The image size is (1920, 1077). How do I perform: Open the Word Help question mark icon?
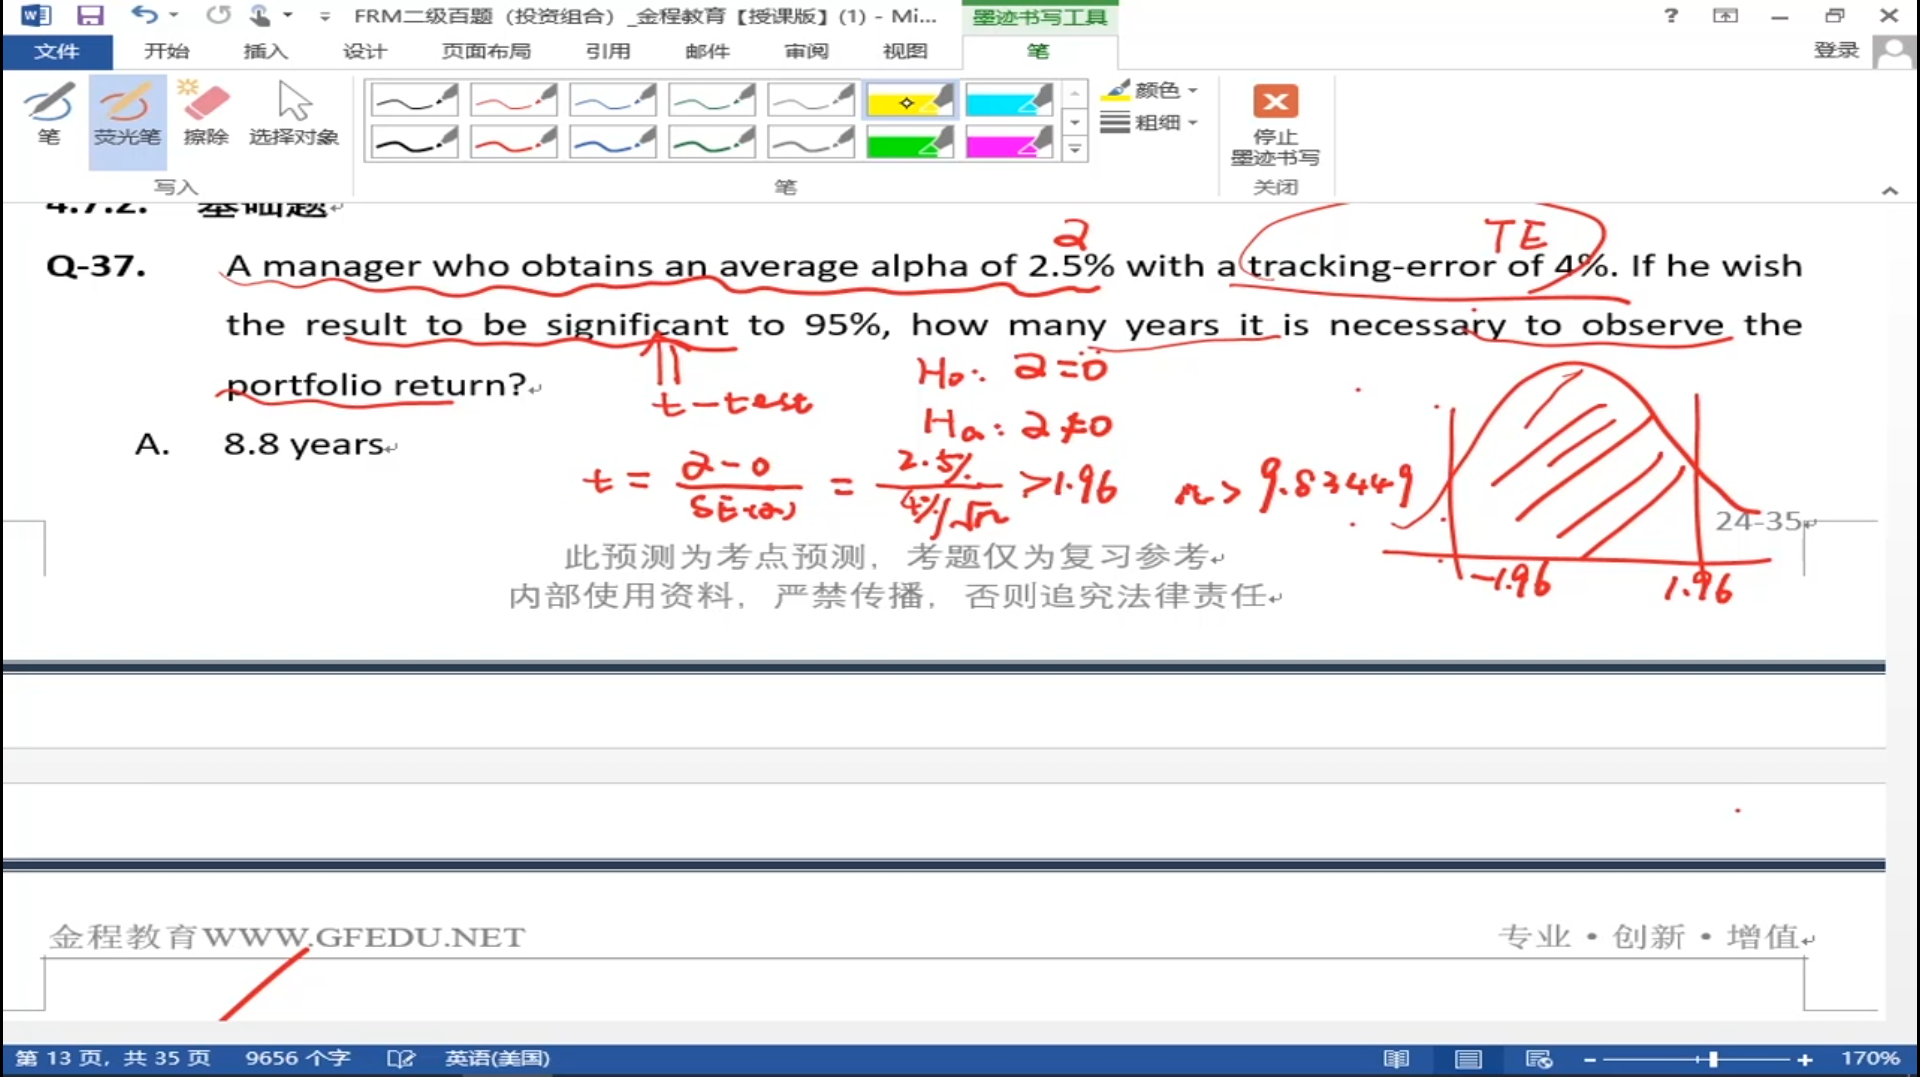coord(1670,16)
